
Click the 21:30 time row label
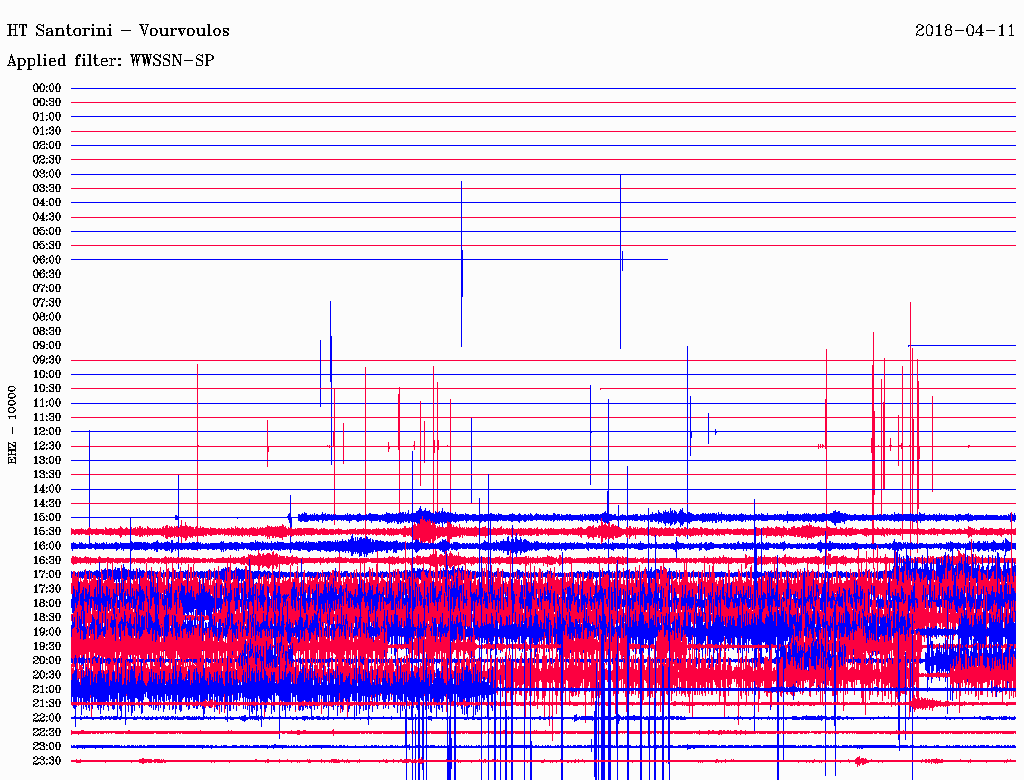coord(47,703)
